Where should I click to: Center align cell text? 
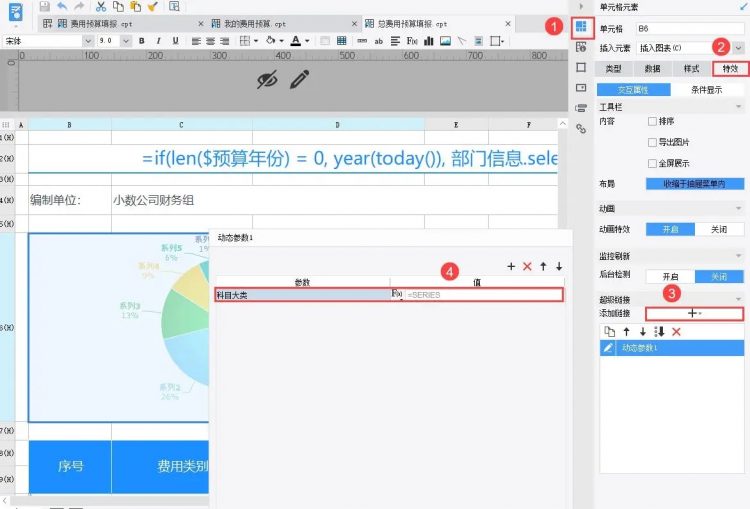tap(210, 41)
